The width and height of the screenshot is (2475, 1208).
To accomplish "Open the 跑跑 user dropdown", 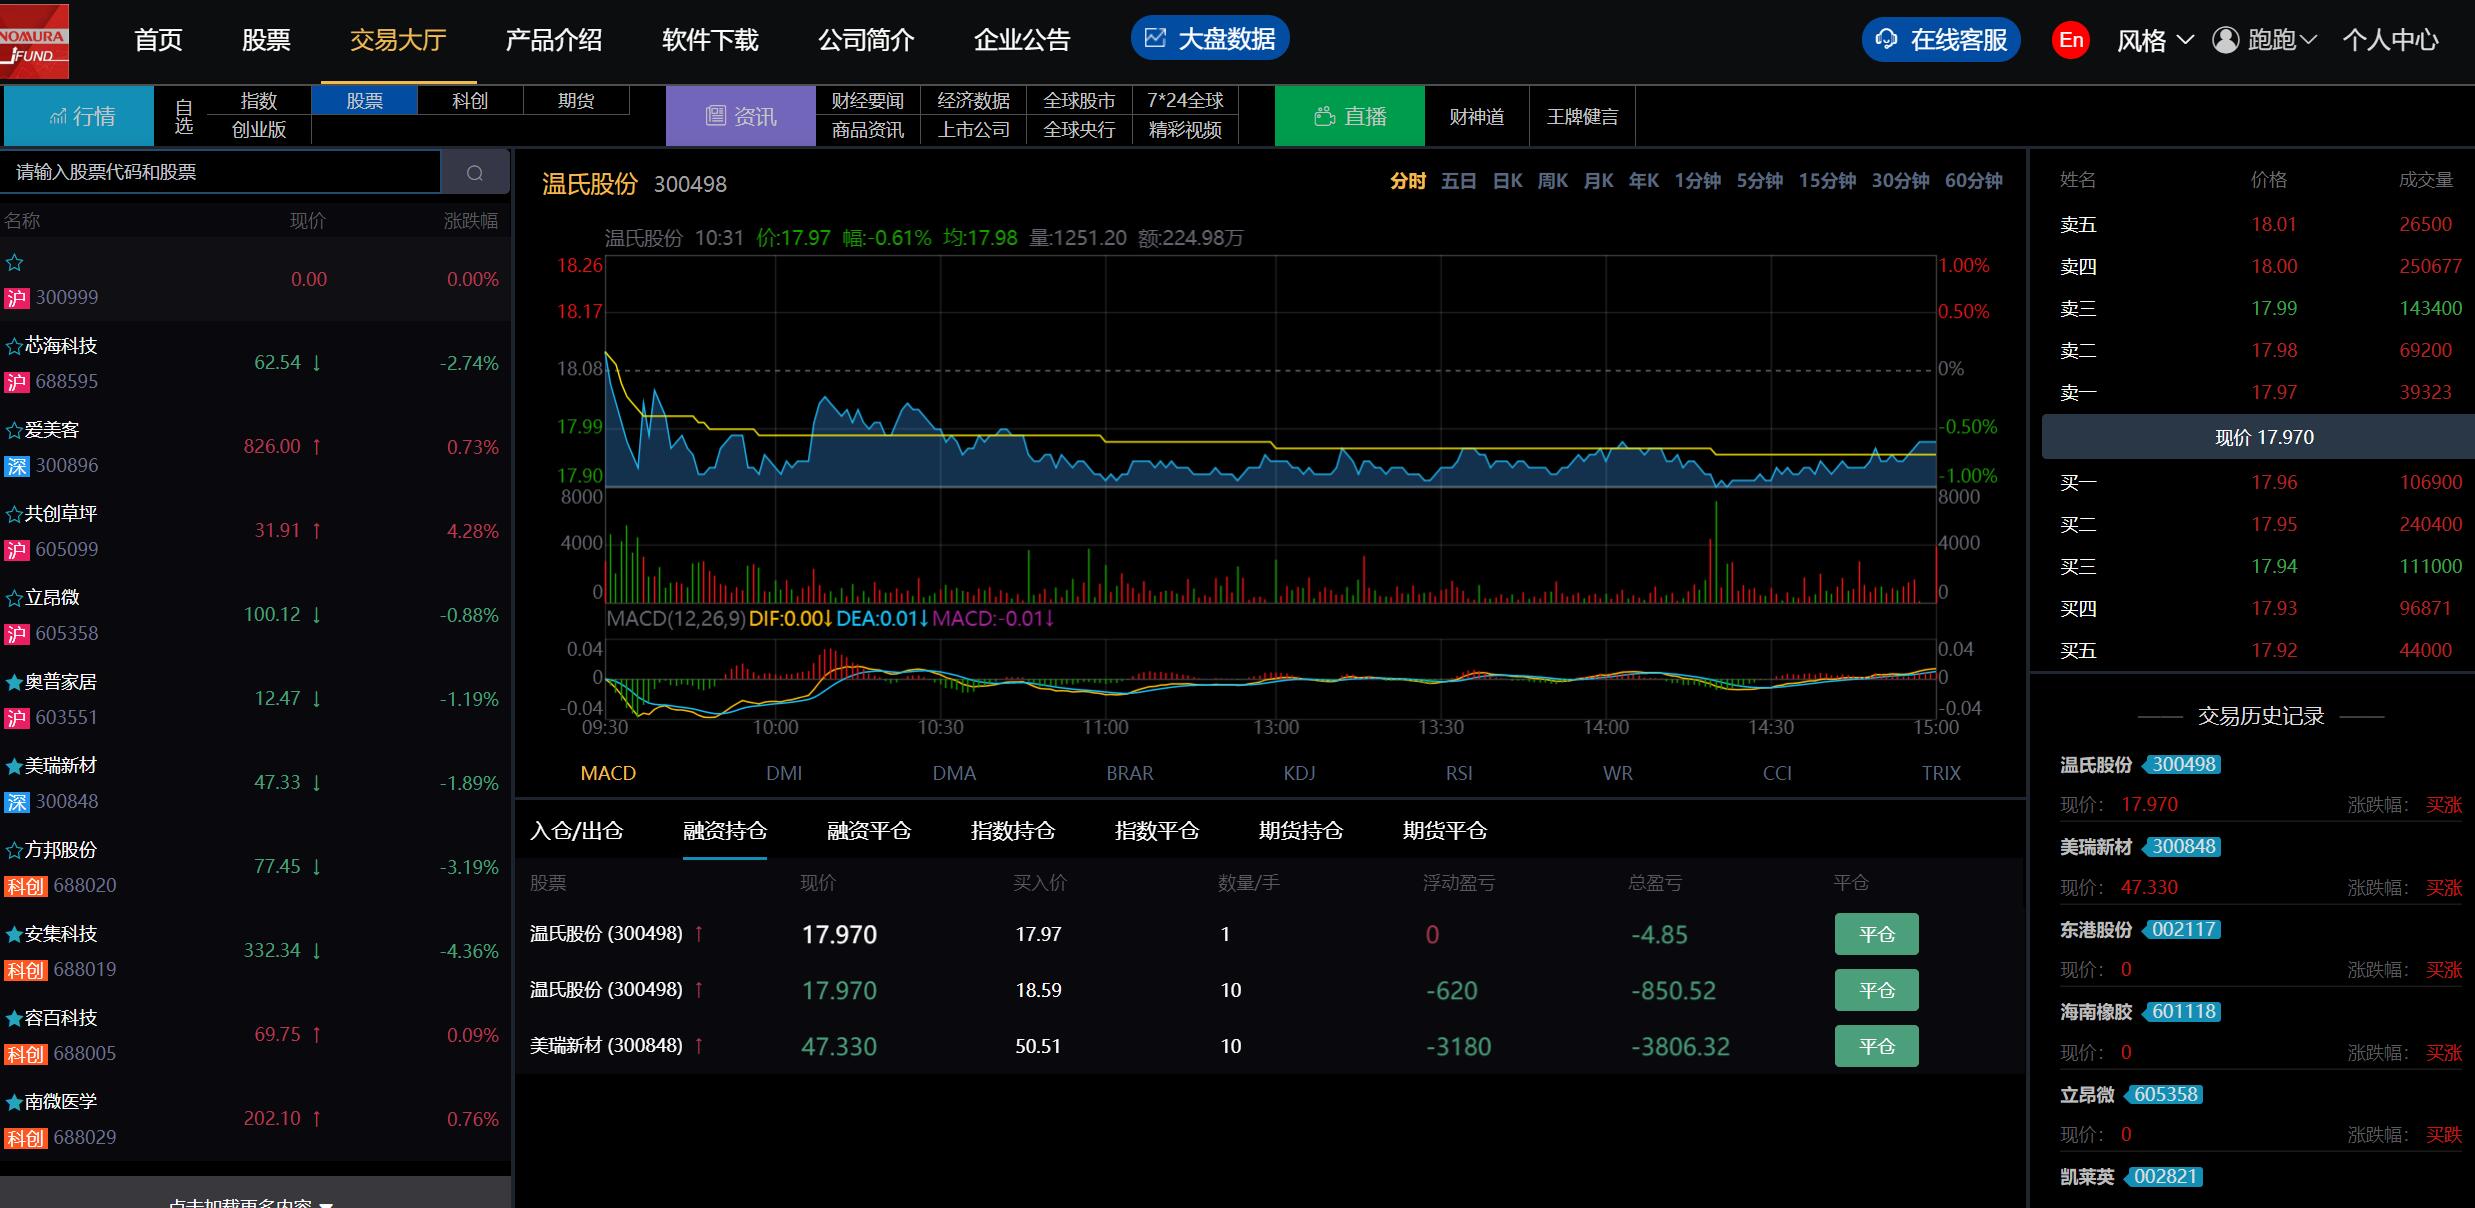I will pos(2281,40).
